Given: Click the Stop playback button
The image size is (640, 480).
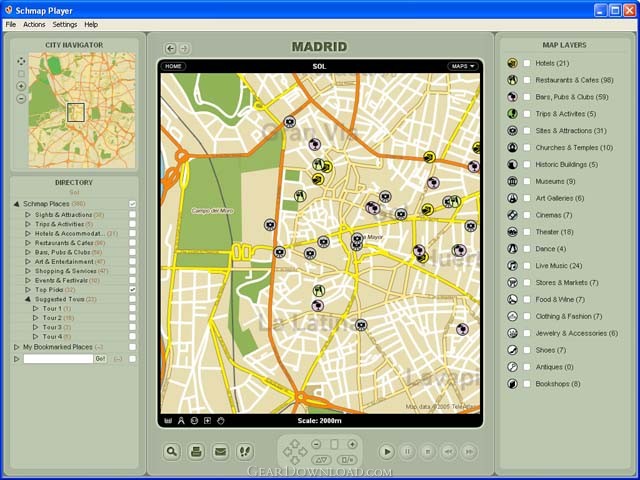Looking at the screenshot, I should click(x=428, y=451).
